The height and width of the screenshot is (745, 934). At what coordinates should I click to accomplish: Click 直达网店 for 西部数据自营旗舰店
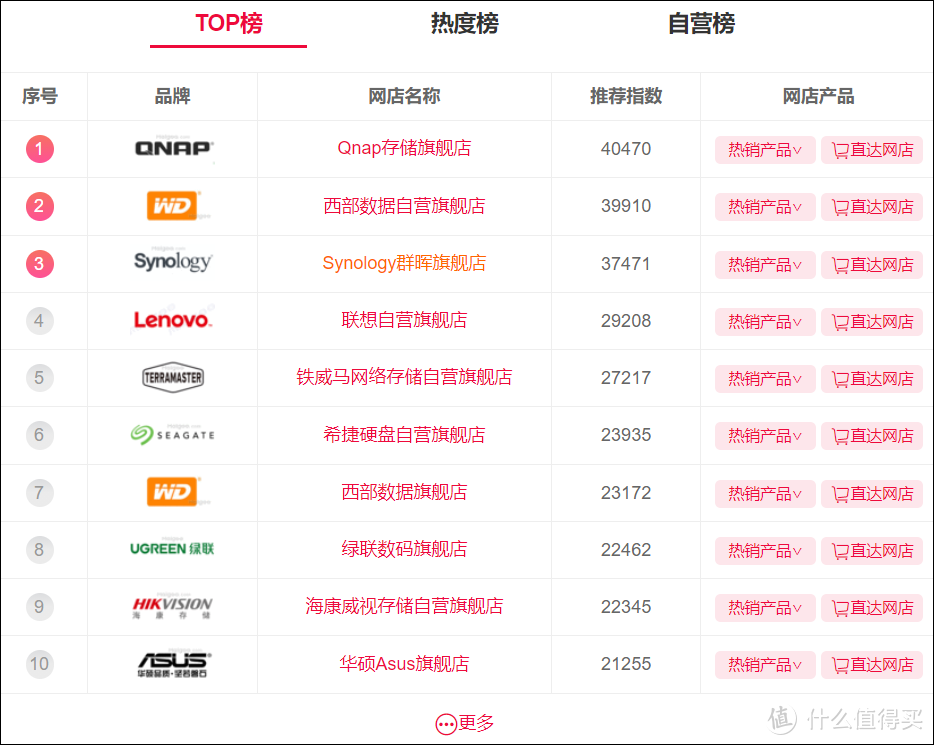(872, 207)
